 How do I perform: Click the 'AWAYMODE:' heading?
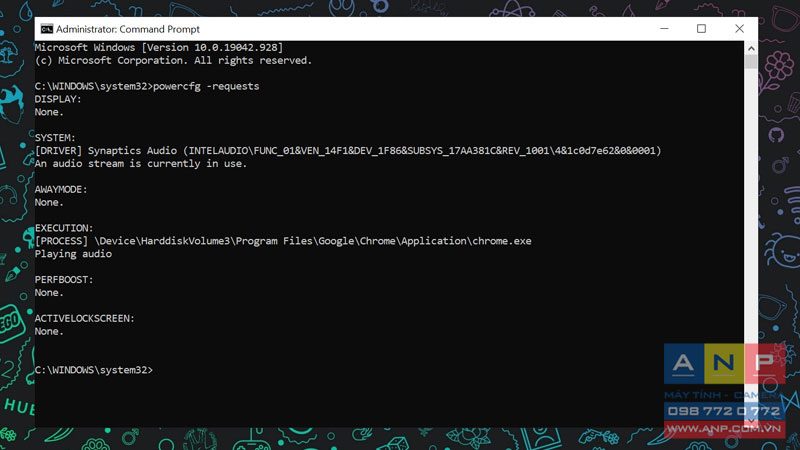click(61, 189)
